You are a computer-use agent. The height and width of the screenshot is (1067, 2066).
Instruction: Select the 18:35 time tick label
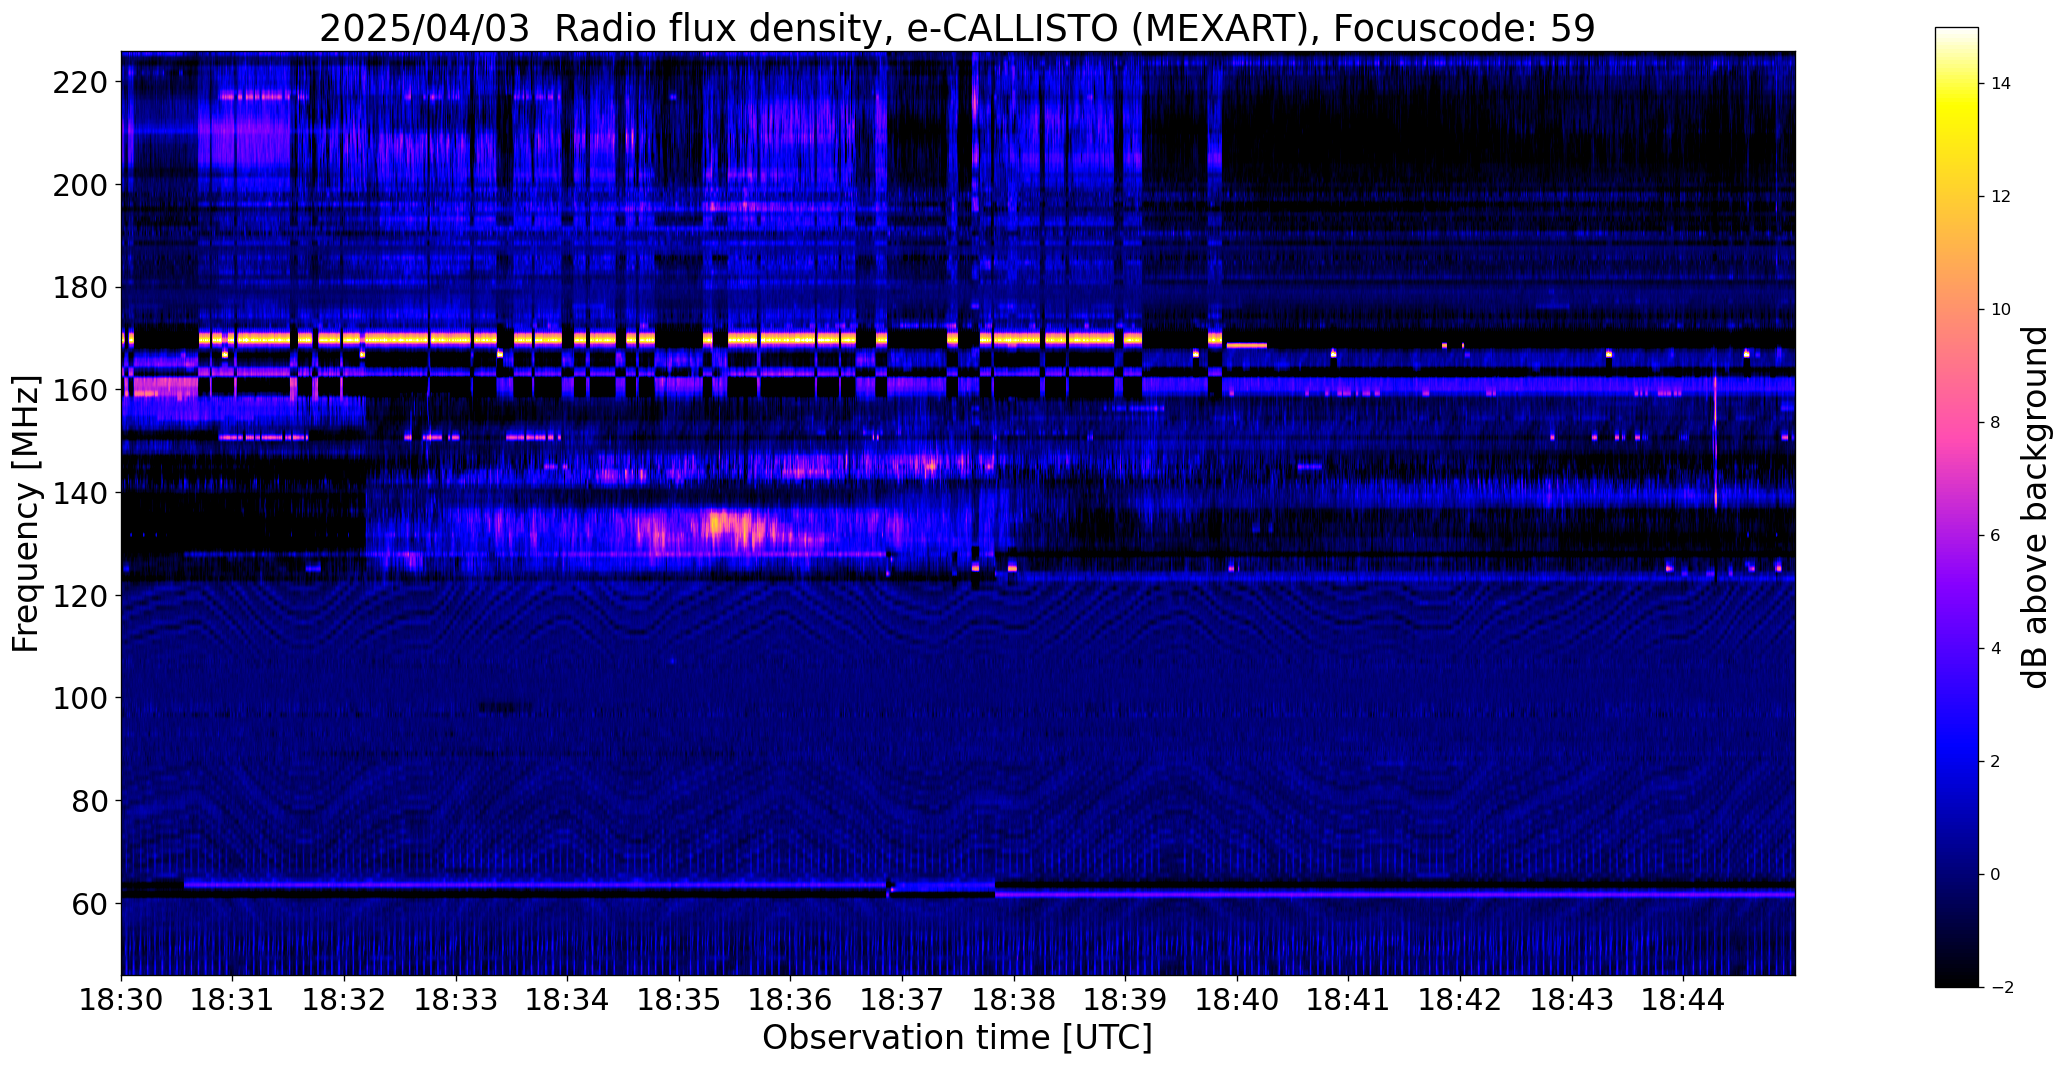pos(679,1000)
